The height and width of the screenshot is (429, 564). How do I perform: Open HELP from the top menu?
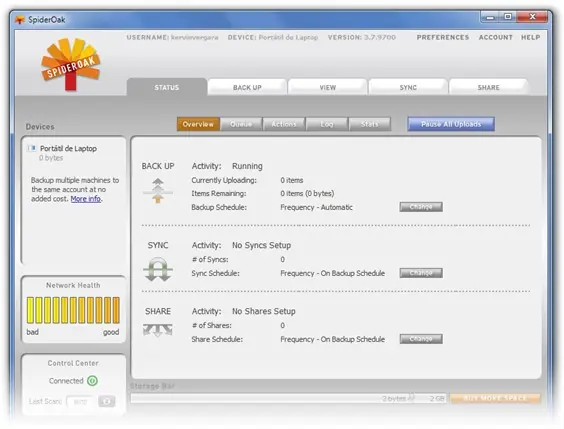[x=531, y=37]
